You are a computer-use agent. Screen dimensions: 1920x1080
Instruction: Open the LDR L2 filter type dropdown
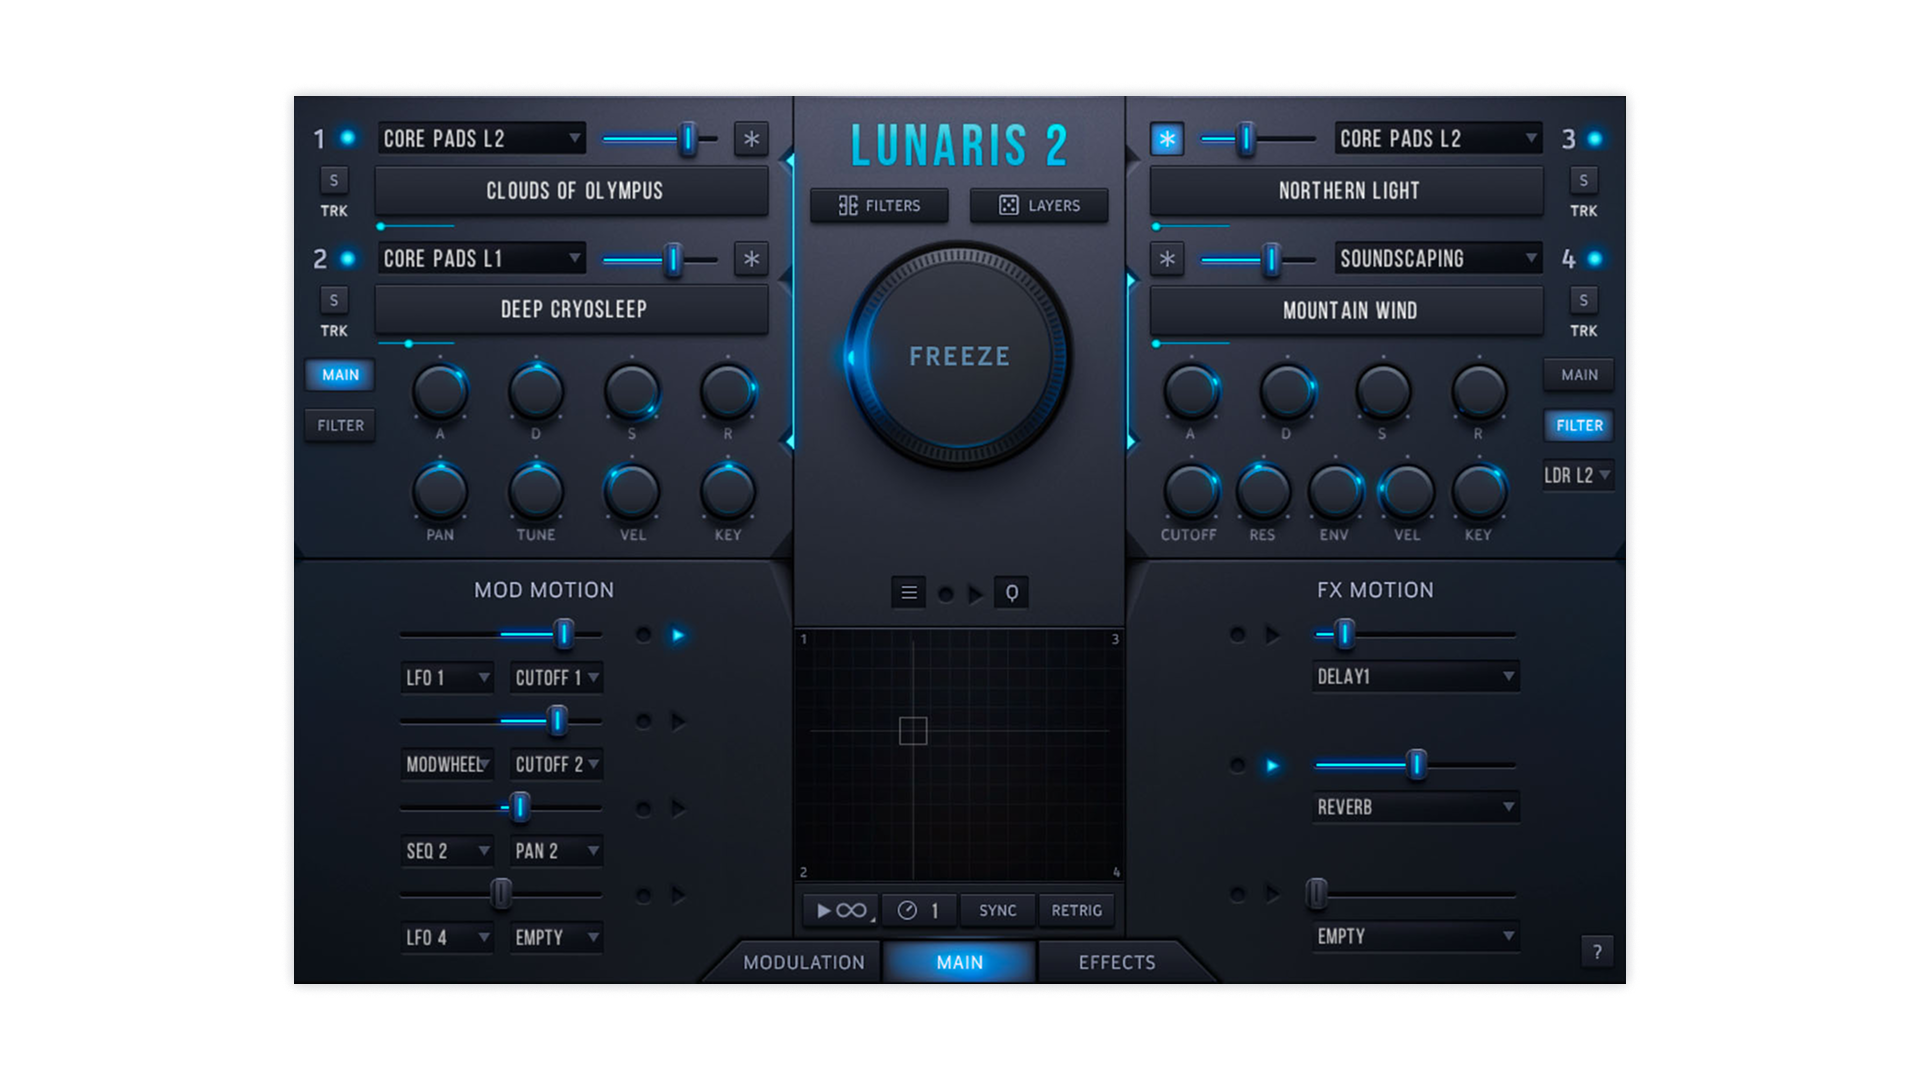1577,475
